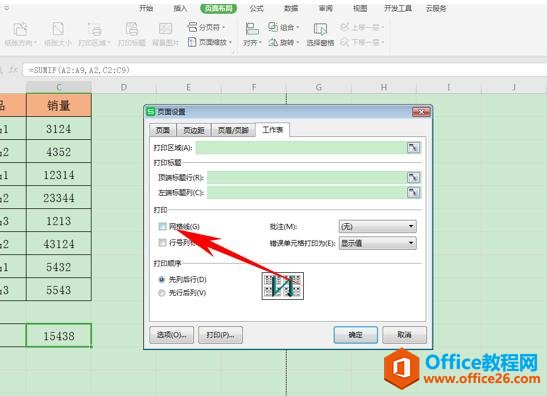Select the 工作表 dialog tab

pyautogui.click(x=272, y=130)
